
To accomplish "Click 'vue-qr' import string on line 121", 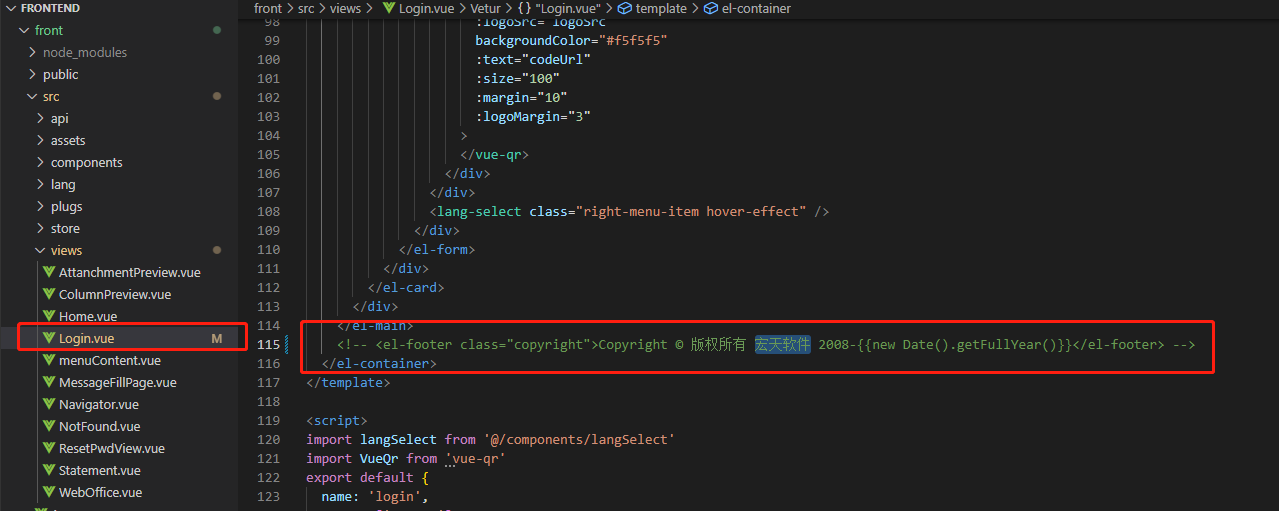I will pos(475,458).
